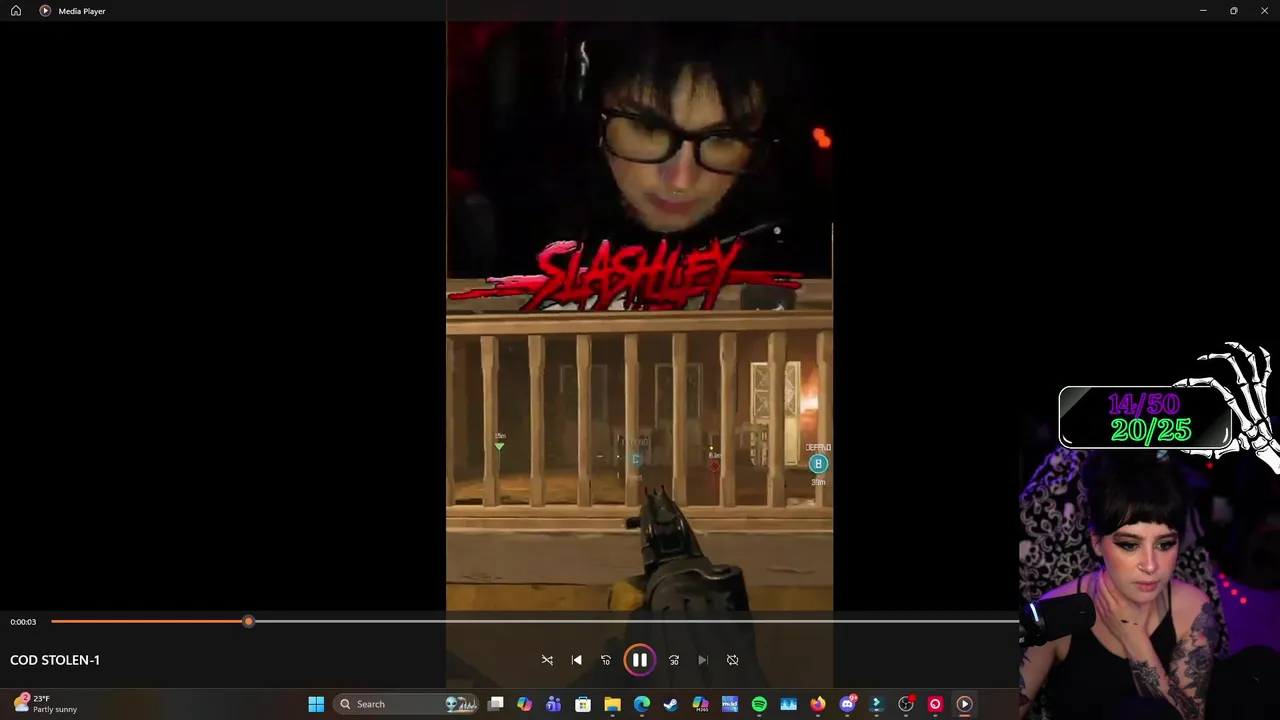The width and height of the screenshot is (1280, 720).
Task: Toggle repeat mode in Media Player
Action: tap(732, 660)
